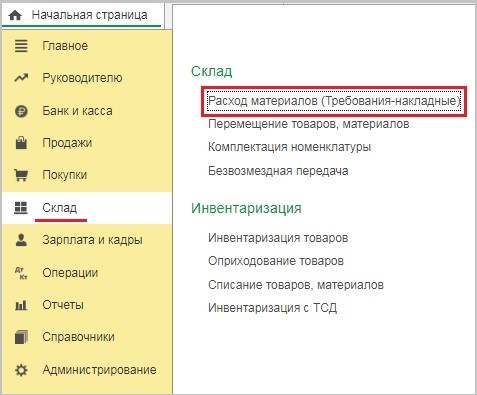Click the grid icon for Склад
This screenshot has height=395, width=477.
tap(21, 207)
